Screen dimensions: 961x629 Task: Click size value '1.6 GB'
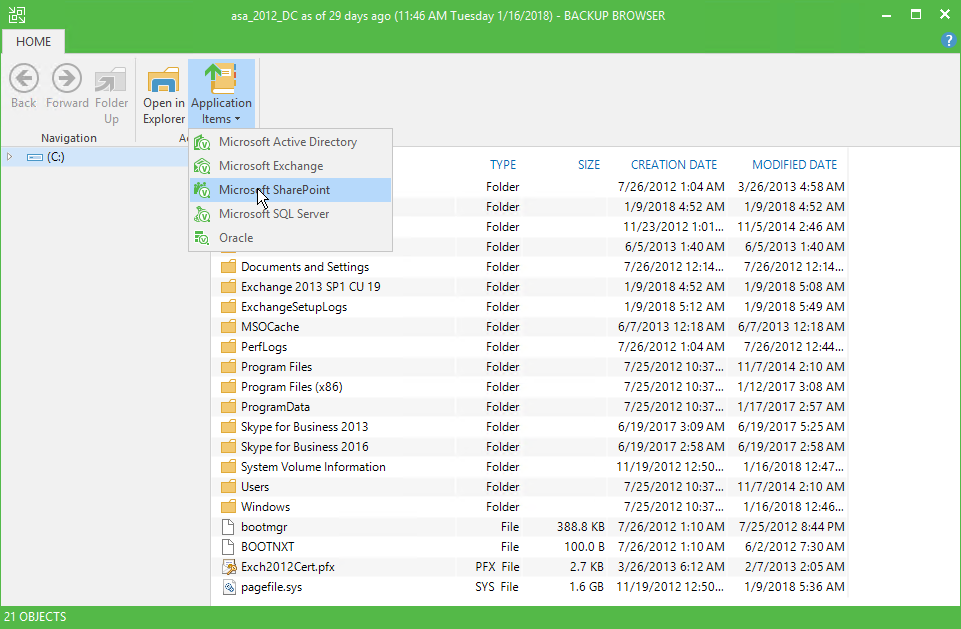[587, 587]
